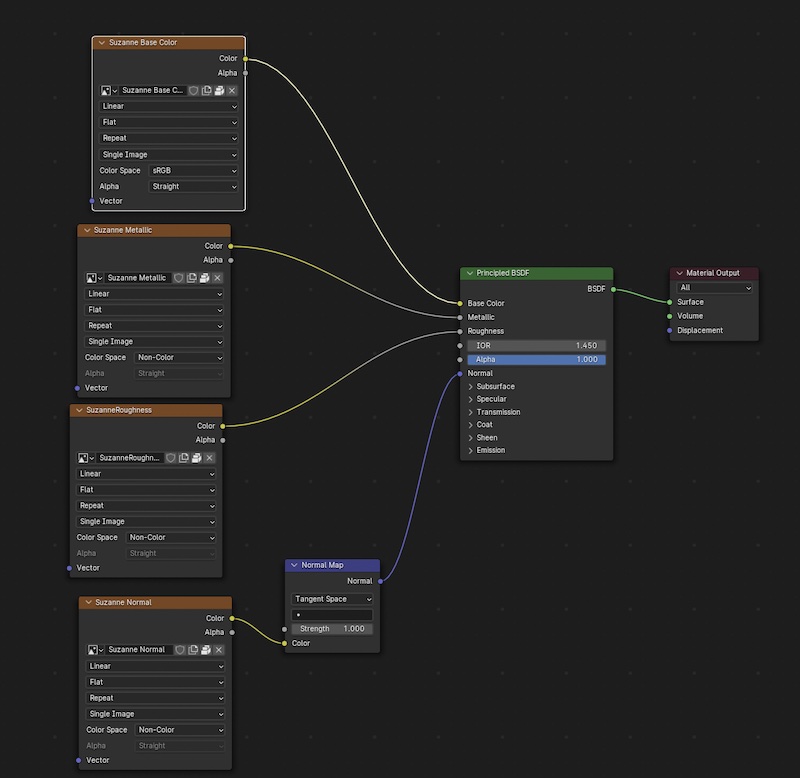Click the Roughness input socket on Principled BSDF
Viewport: 800px width, 778px height.
pos(460,332)
